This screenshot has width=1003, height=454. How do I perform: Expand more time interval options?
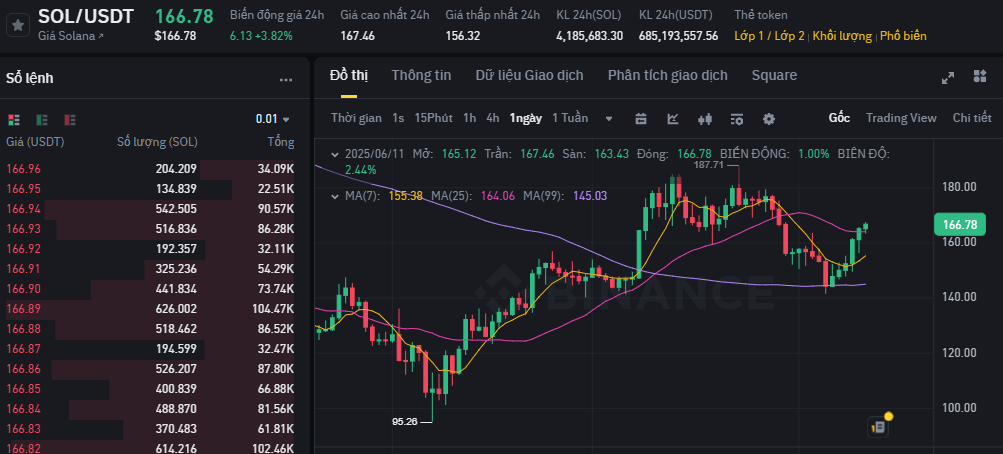609,118
